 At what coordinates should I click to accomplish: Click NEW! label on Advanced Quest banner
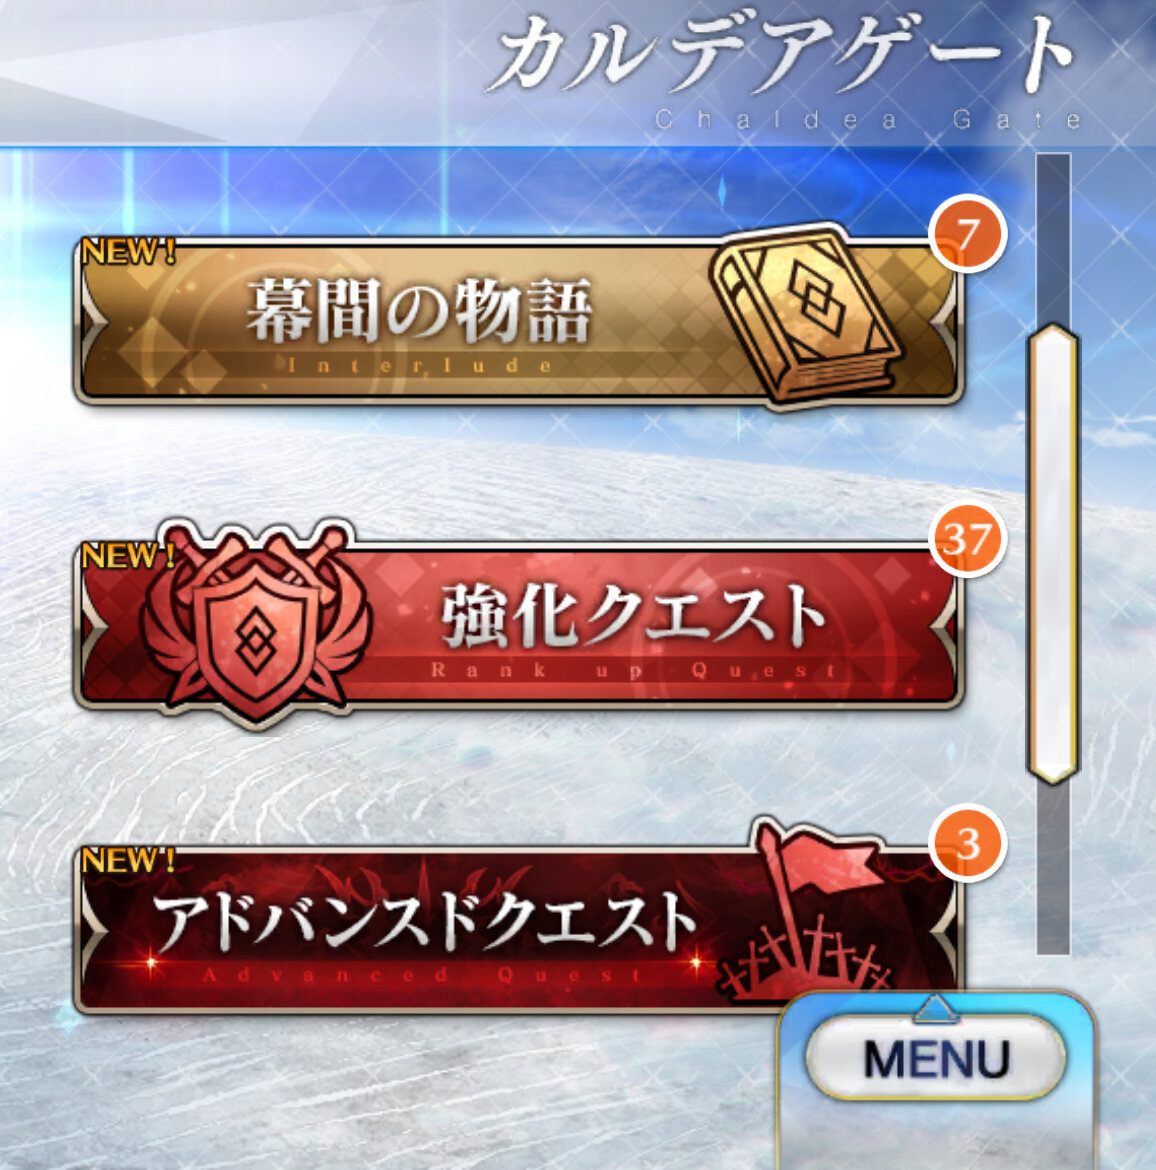click(x=128, y=860)
